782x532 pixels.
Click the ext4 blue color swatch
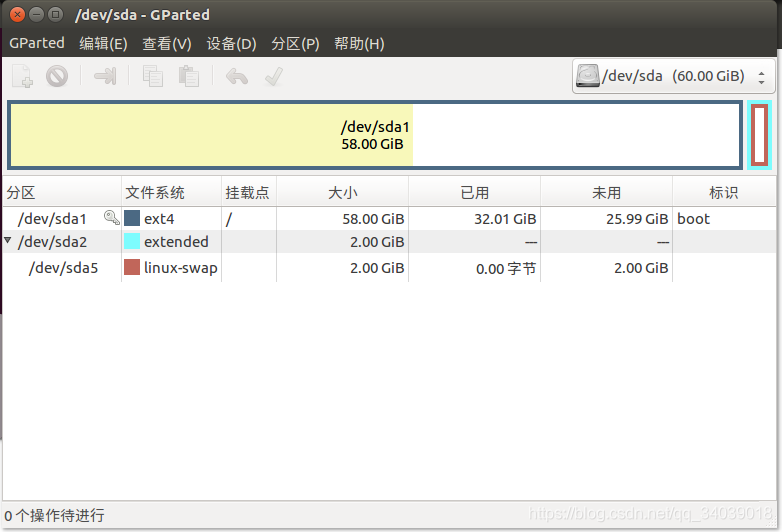click(132, 218)
